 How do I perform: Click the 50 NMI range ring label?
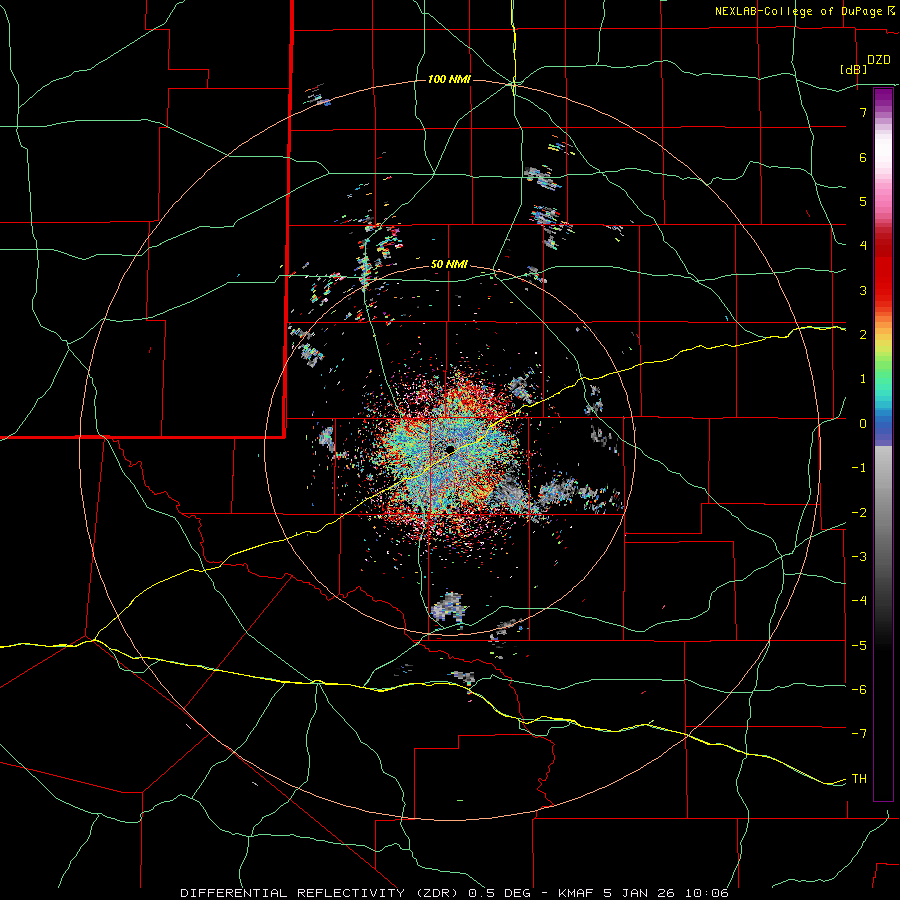(449, 264)
